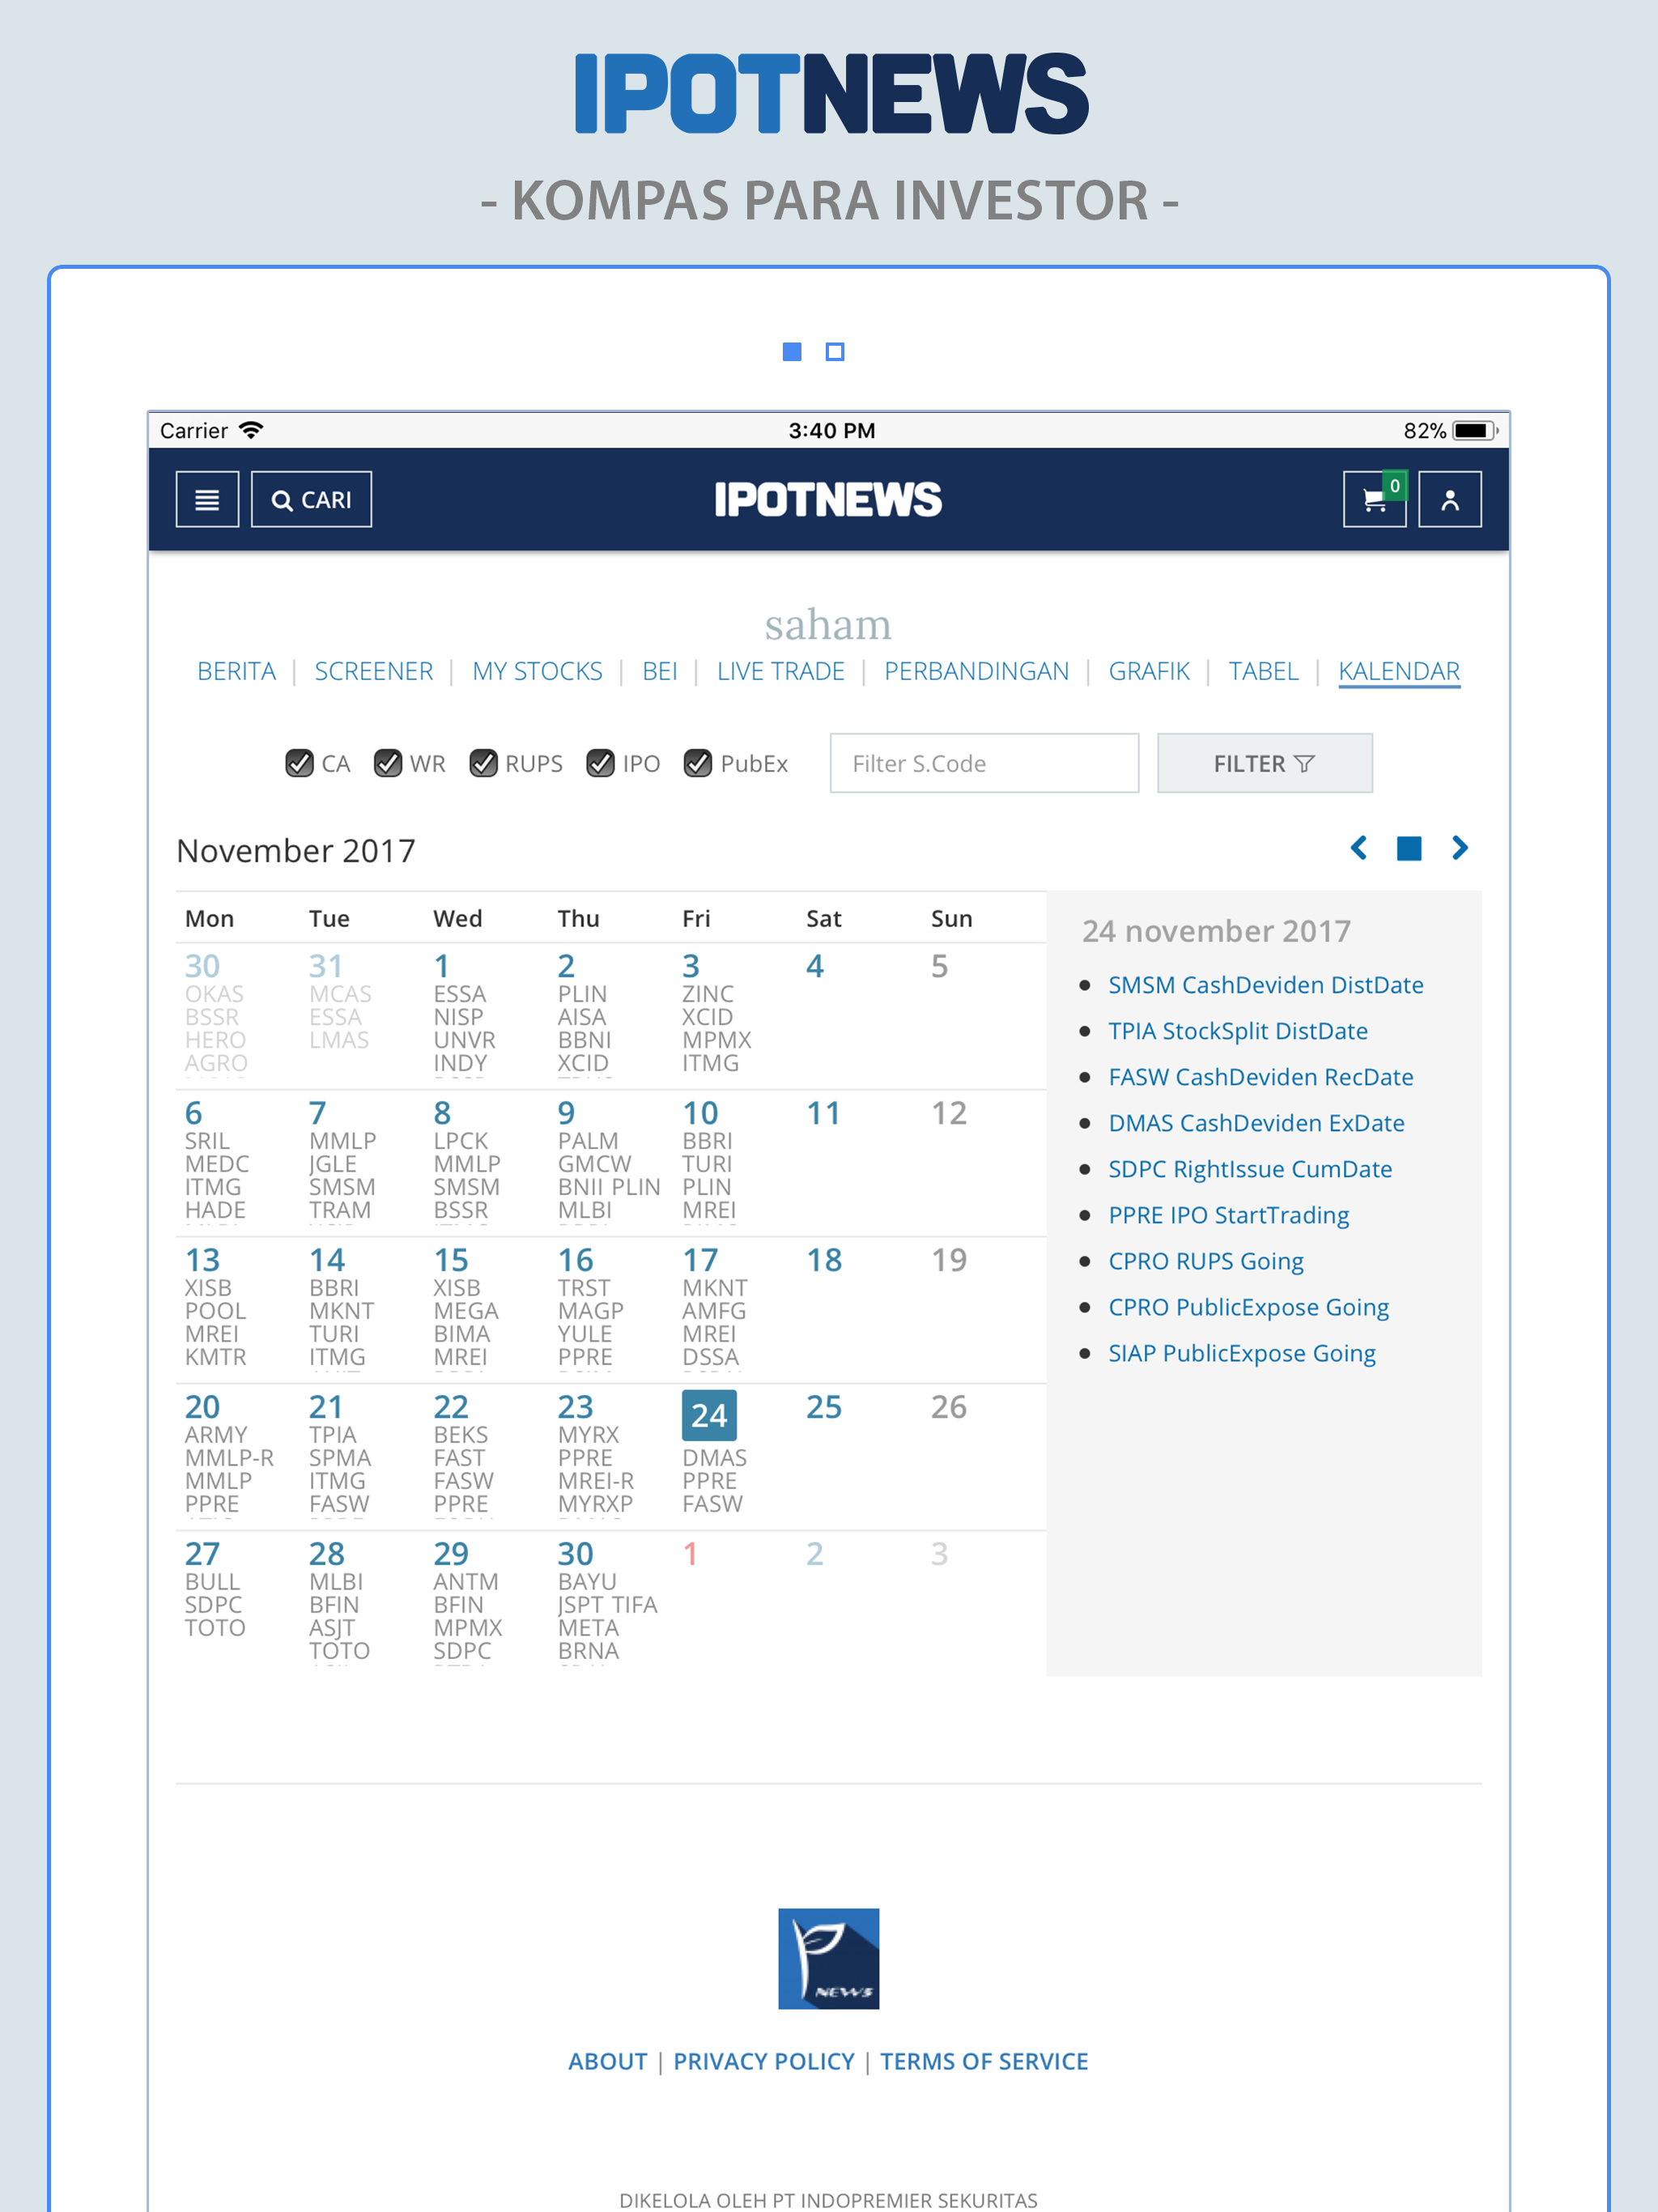Screen dimensions: 1658x2212
Task: Open the LIVE TRADE tab
Action: point(781,671)
